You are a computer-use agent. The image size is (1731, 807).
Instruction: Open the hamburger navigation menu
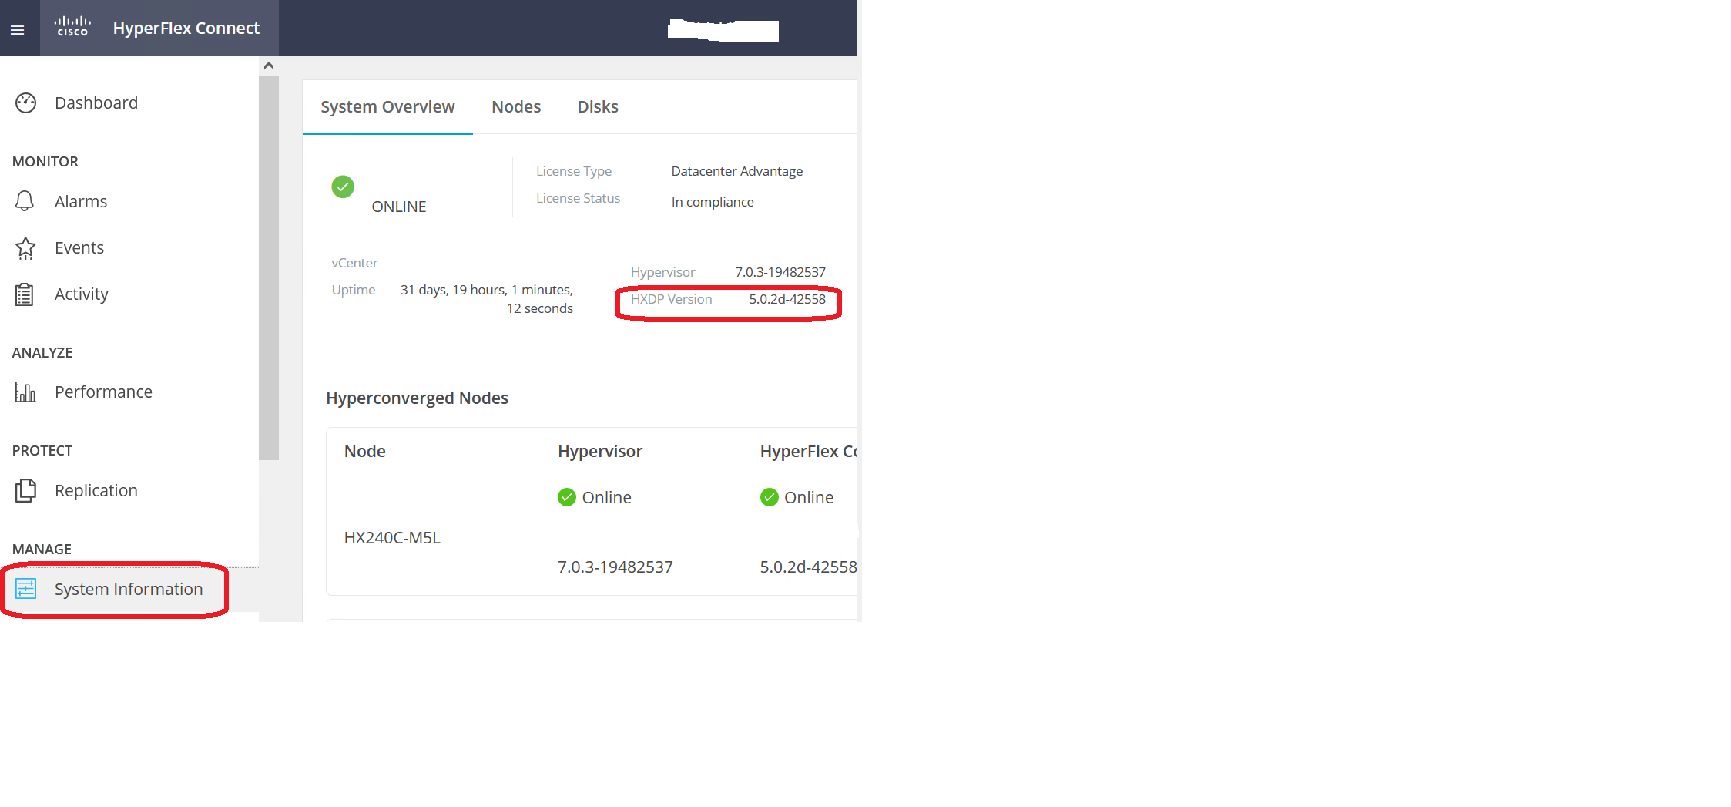coord(17,30)
